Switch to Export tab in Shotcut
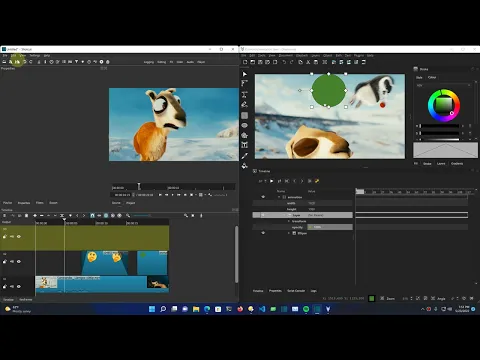Image resolution: width=480 pixels, height=360 pixels. (x=53, y=203)
